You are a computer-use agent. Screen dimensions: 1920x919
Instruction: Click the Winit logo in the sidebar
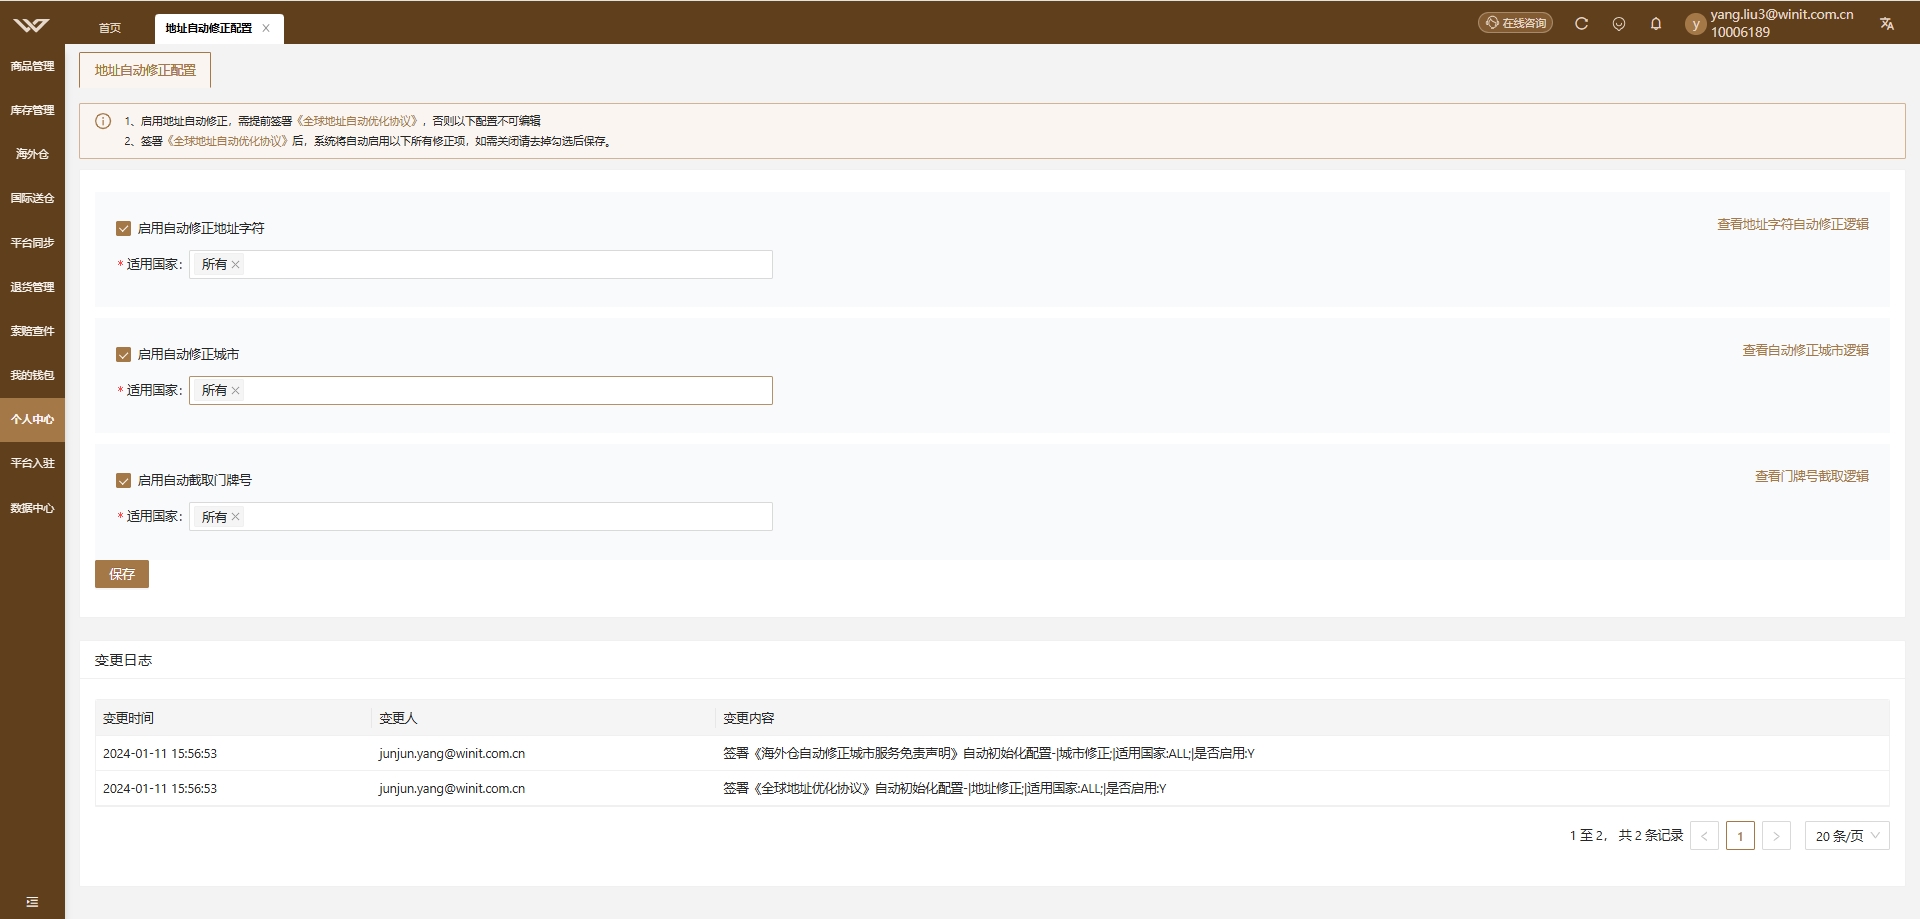(x=31, y=25)
